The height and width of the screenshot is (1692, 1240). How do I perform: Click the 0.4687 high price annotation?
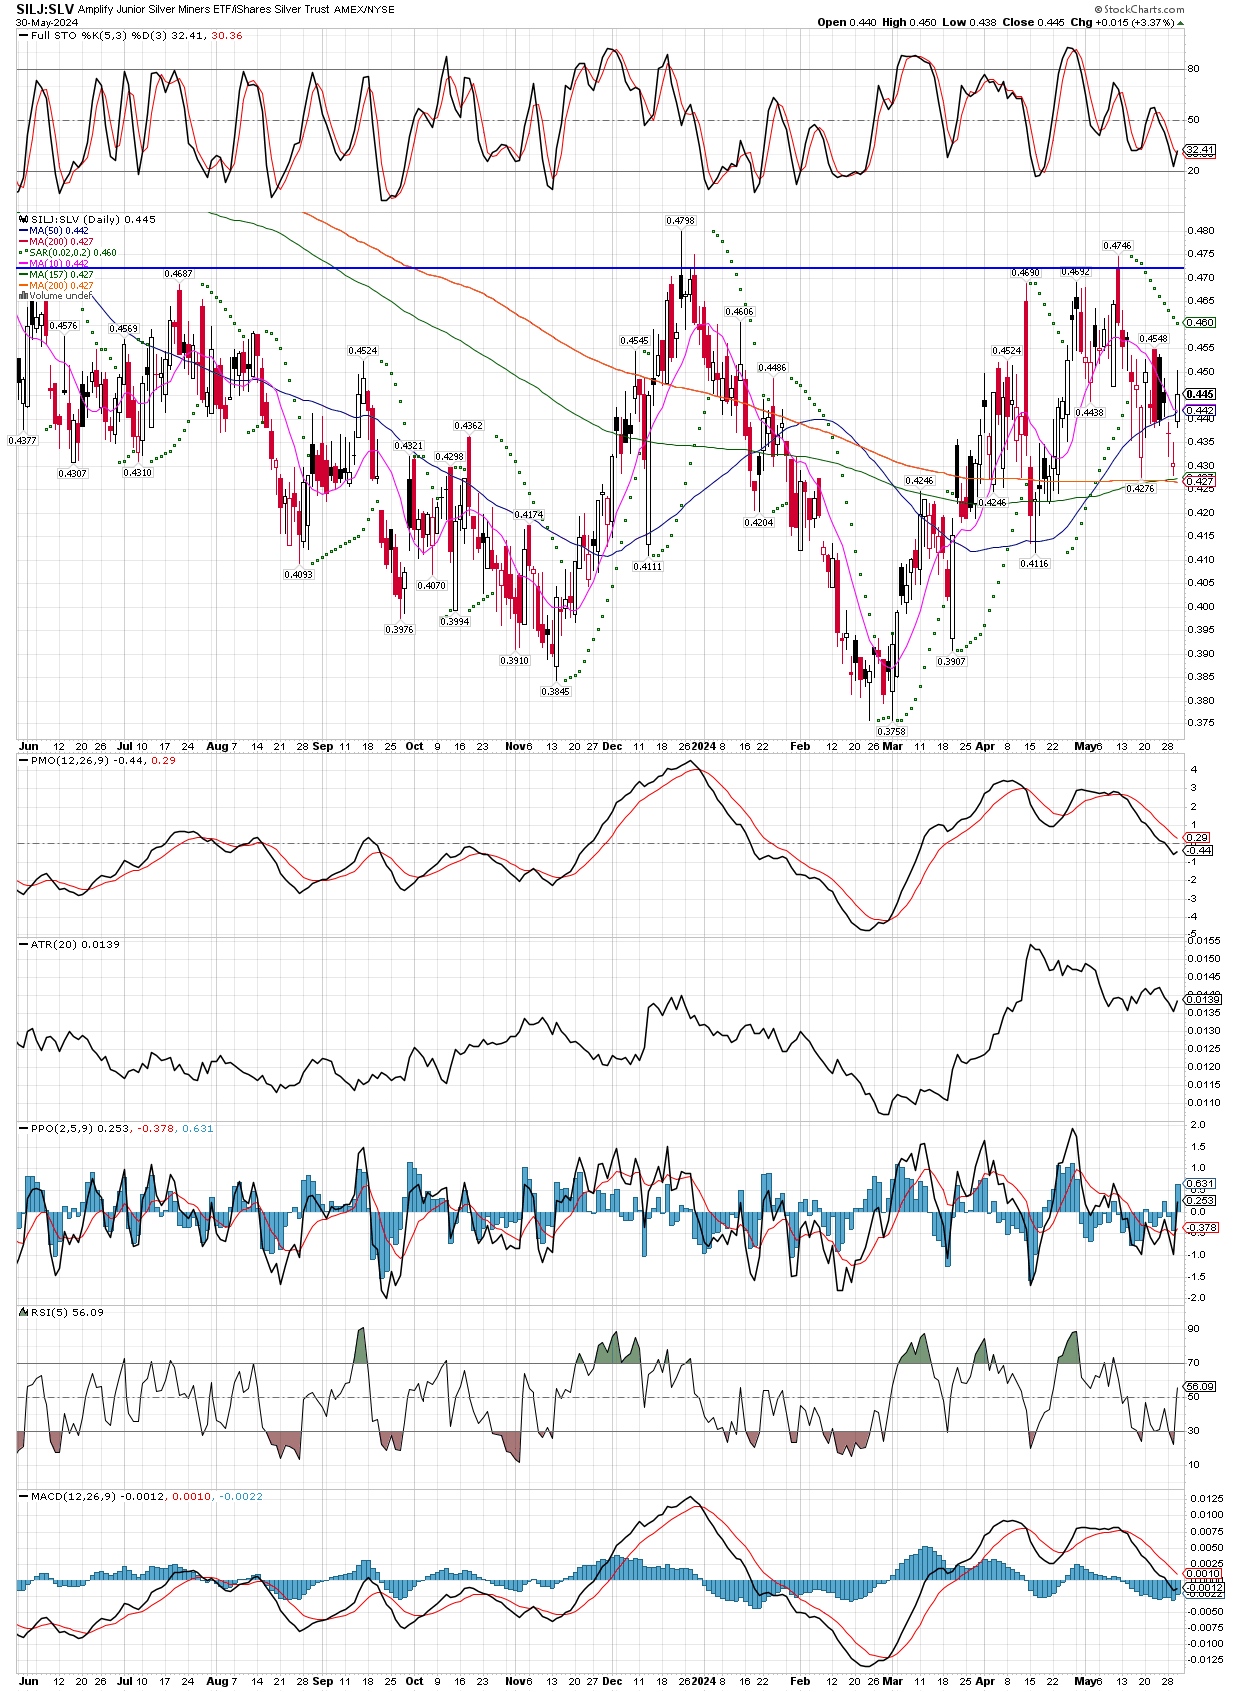pos(178,274)
